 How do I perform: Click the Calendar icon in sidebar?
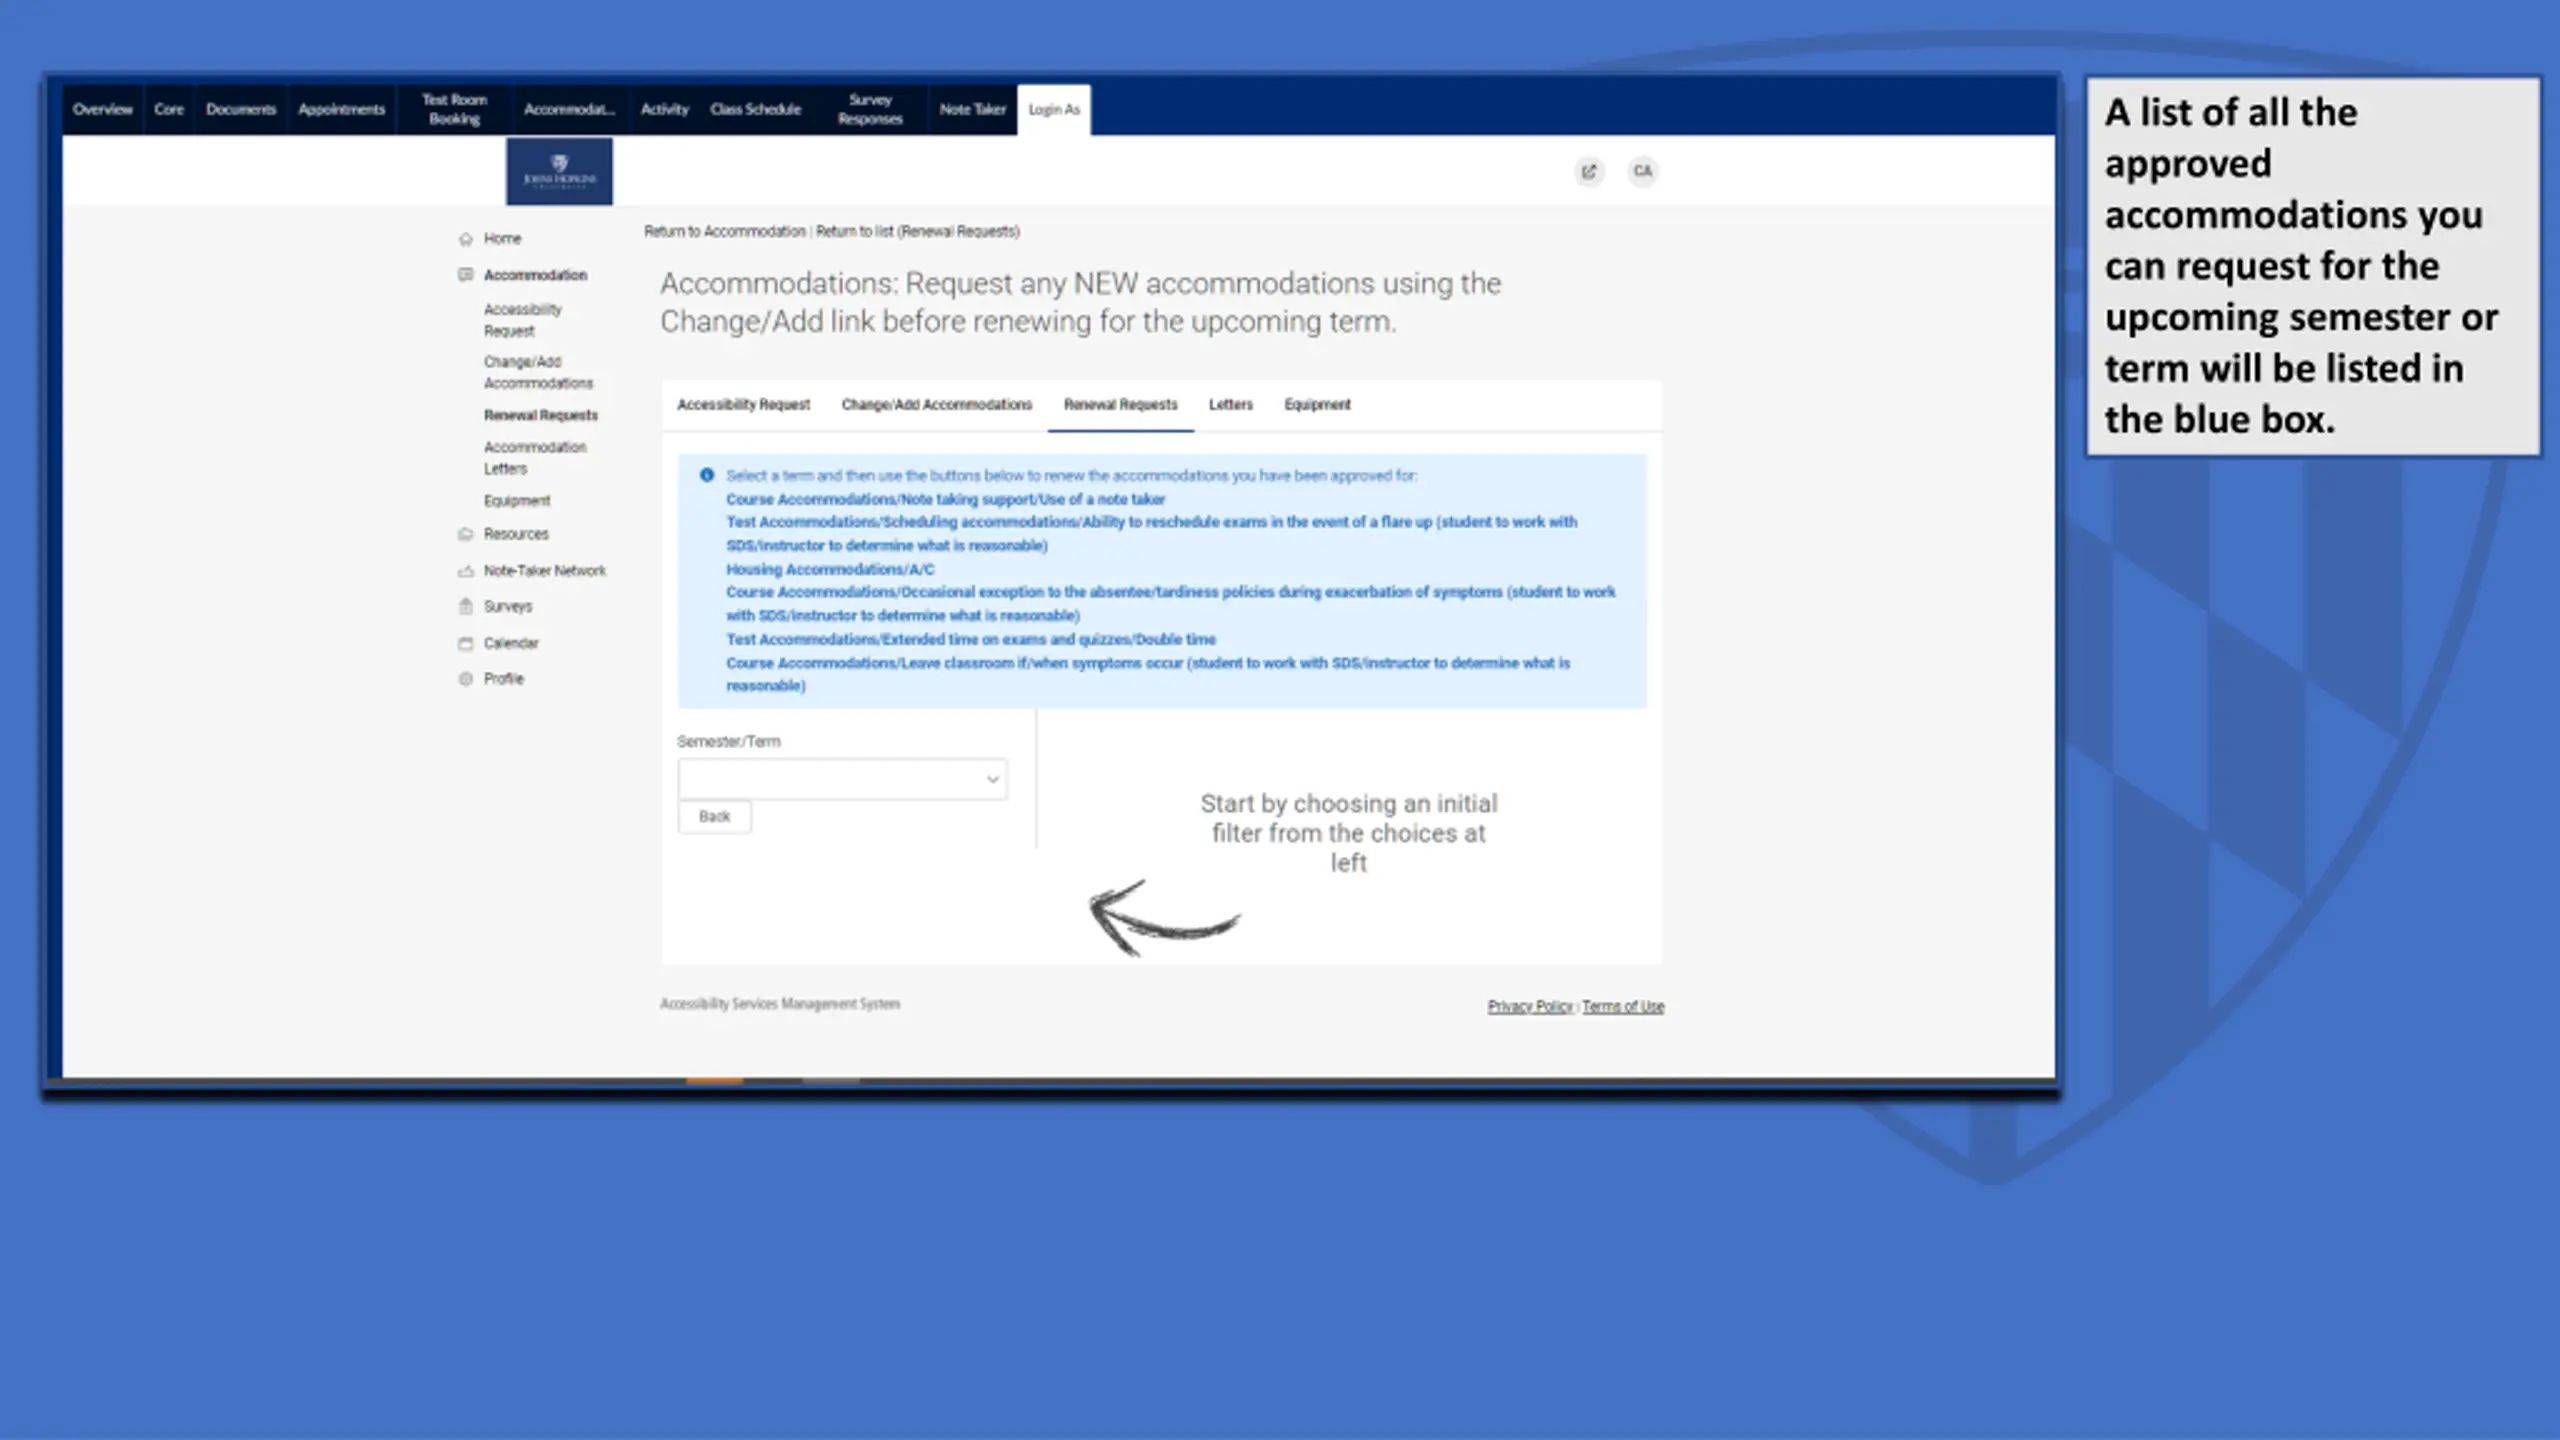click(x=465, y=643)
